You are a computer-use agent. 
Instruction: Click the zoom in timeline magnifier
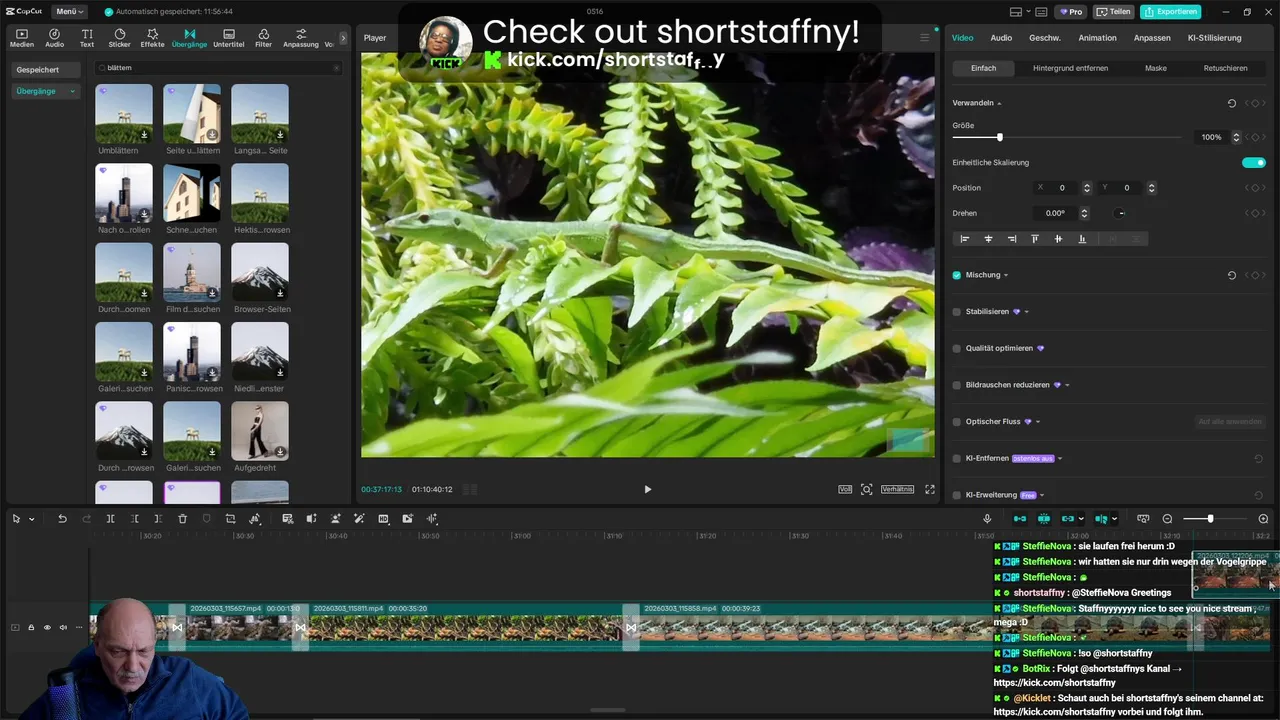tap(1263, 519)
